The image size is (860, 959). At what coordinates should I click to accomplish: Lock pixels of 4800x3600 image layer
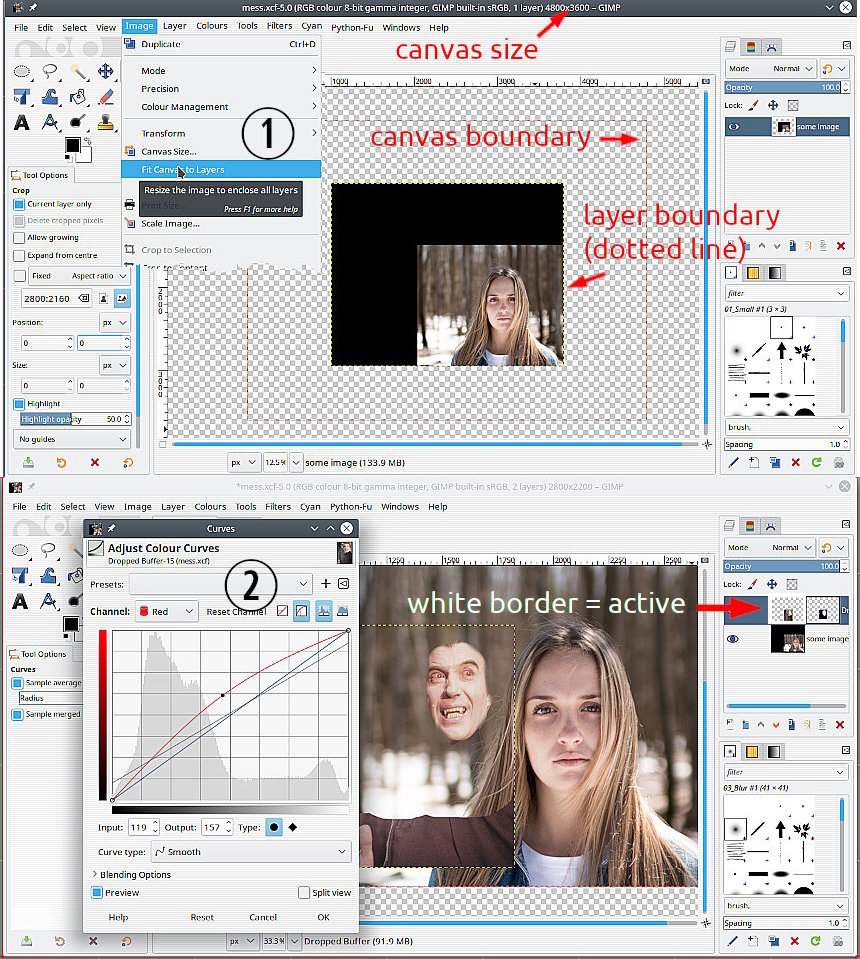pos(754,105)
